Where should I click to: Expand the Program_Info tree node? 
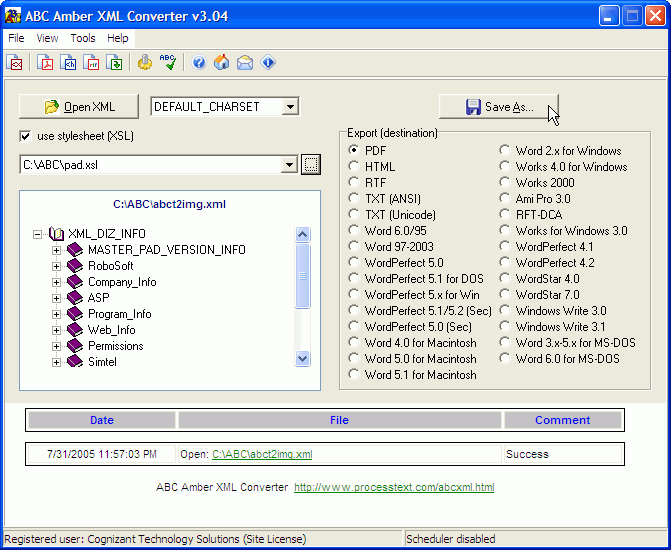point(56,314)
